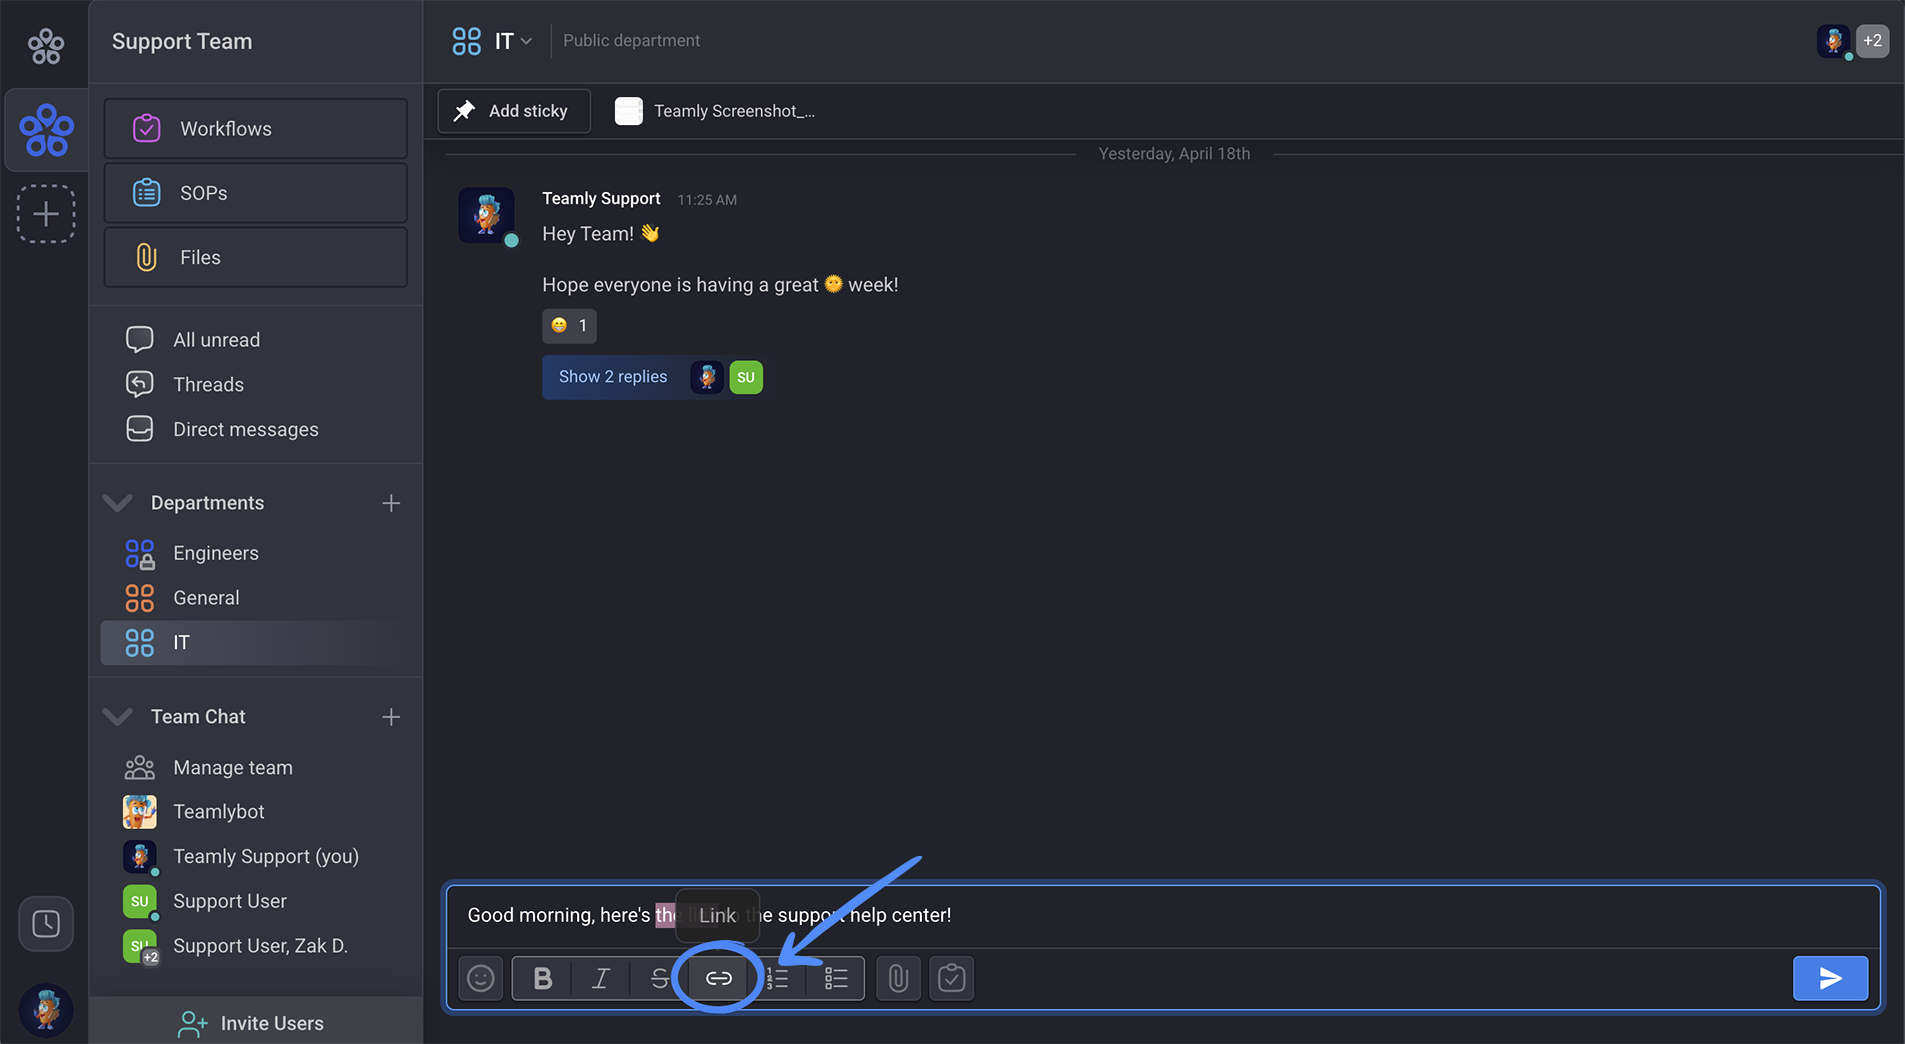Insert a bulleted list
This screenshot has height=1044, width=1905.
pyautogui.click(x=835, y=978)
